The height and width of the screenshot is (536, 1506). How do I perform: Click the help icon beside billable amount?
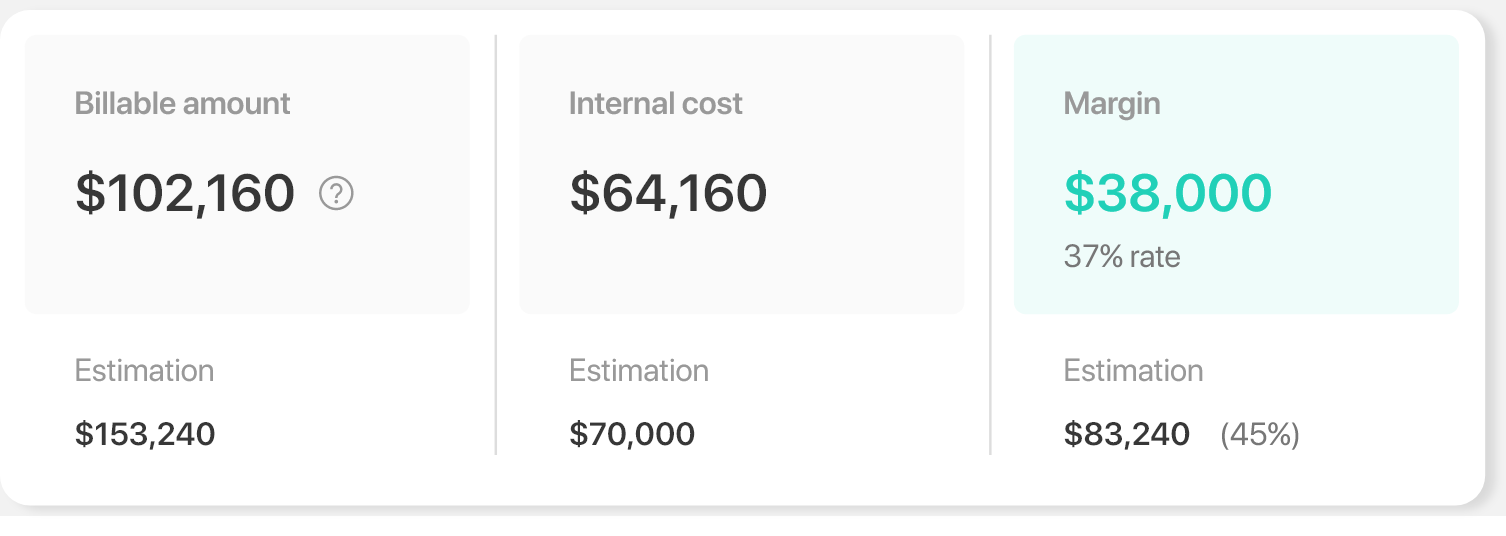336,193
